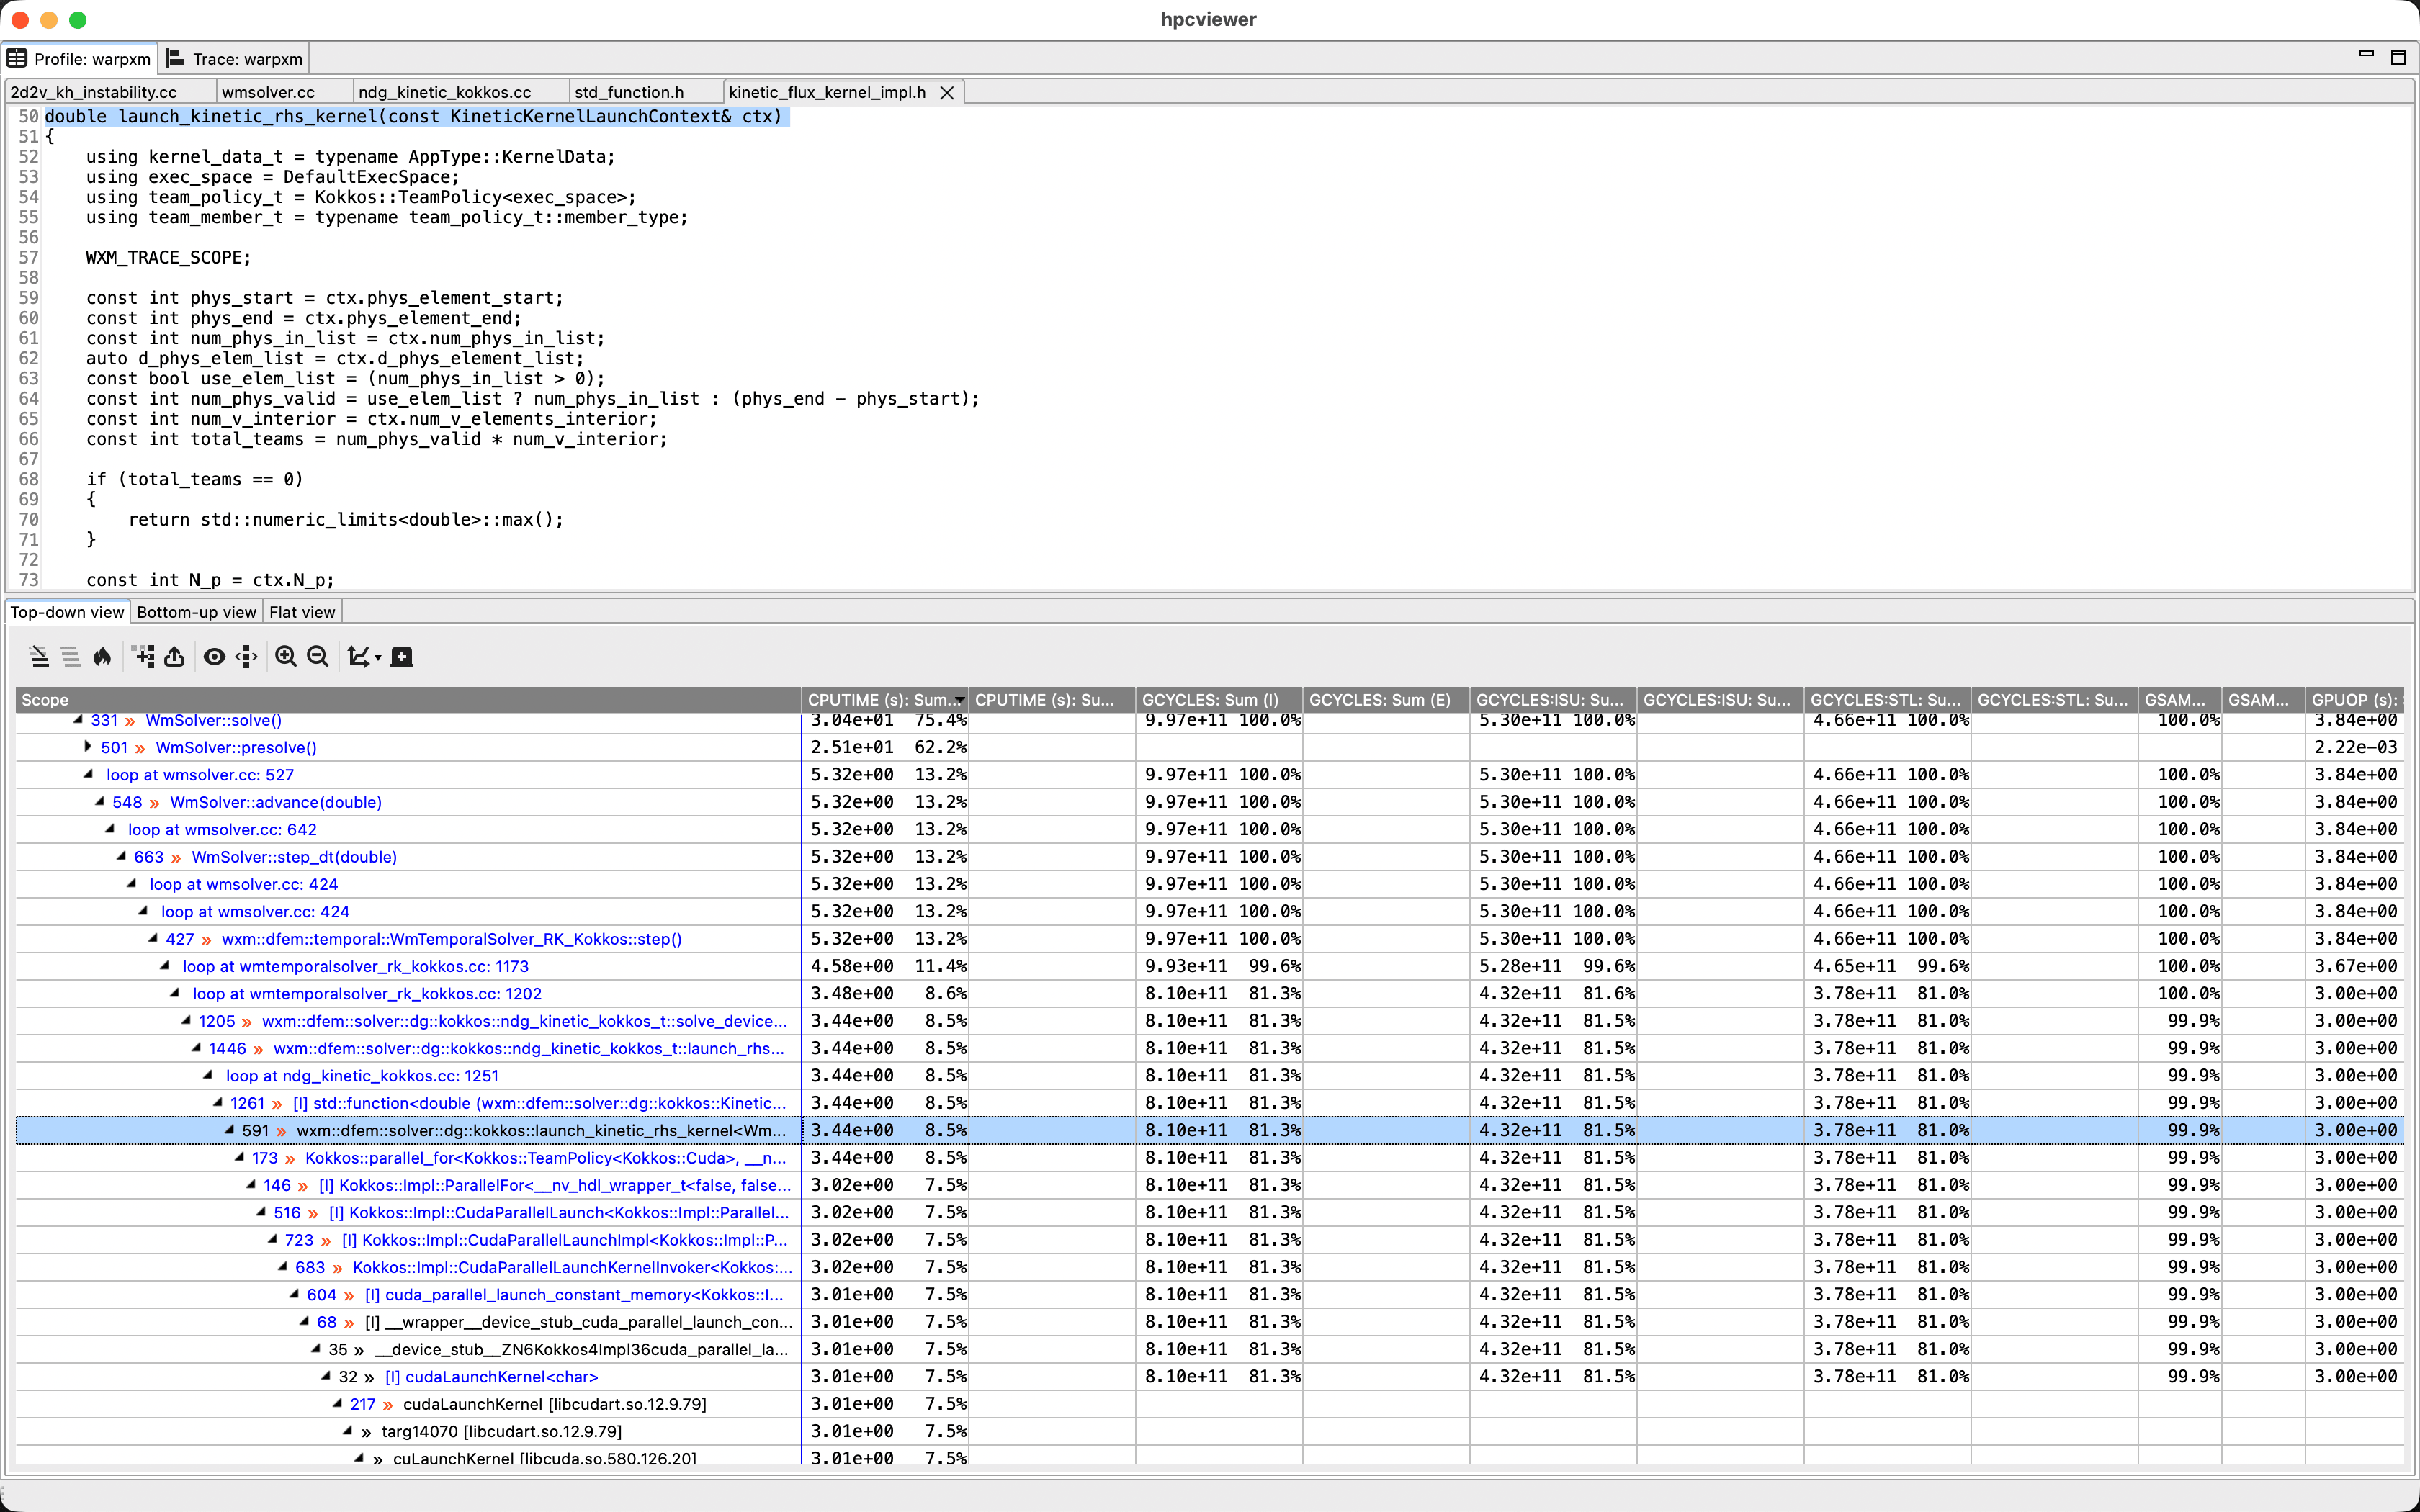Collapse WmSolver::step_dt(double) tree node
Screen dimensions: 2420x1512
121,857
